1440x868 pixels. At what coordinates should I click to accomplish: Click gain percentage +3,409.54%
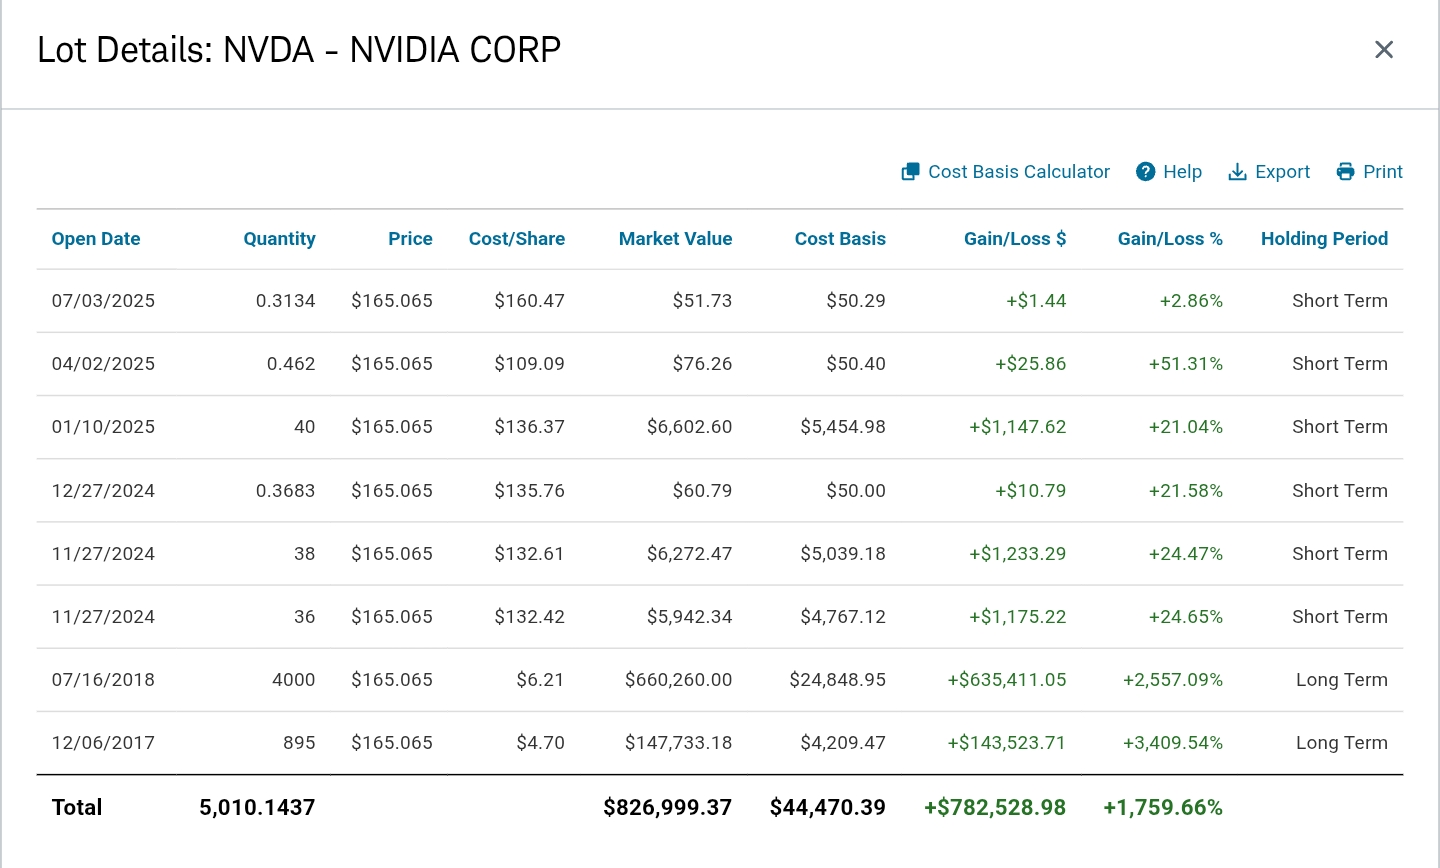pos(1173,743)
